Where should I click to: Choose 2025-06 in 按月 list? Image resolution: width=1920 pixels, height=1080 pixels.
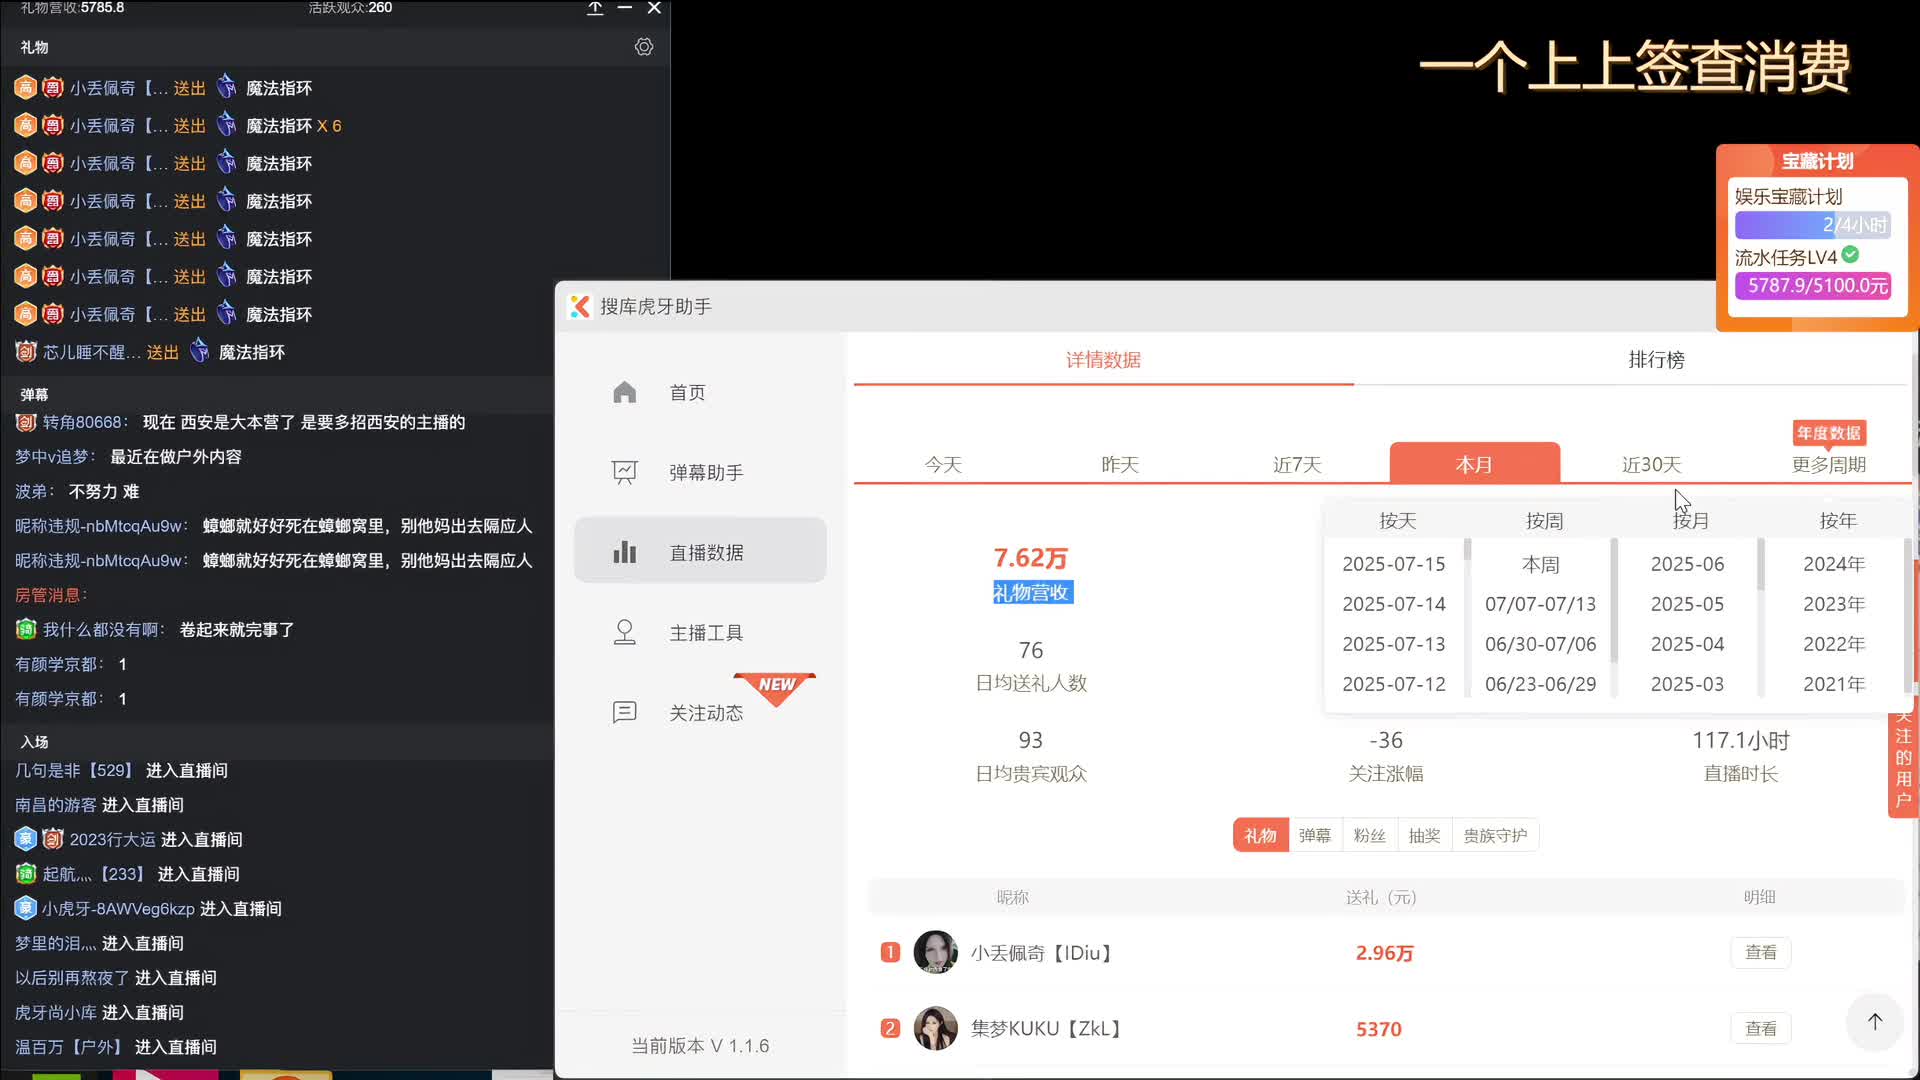pyautogui.click(x=1688, y=564)
